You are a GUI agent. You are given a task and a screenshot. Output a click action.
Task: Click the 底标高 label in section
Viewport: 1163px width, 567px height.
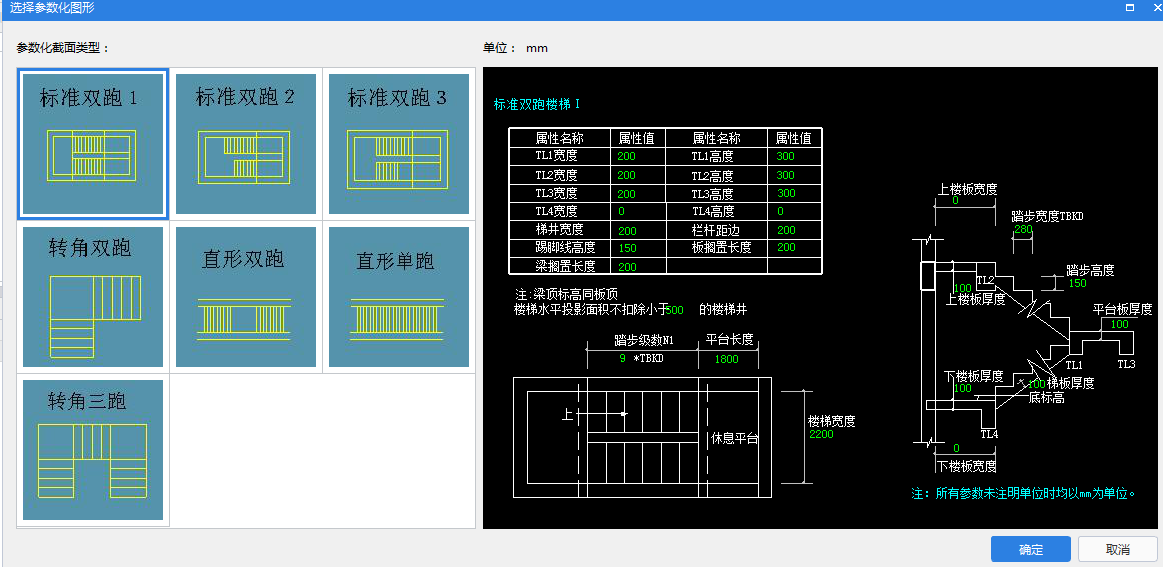(1047, 398)
